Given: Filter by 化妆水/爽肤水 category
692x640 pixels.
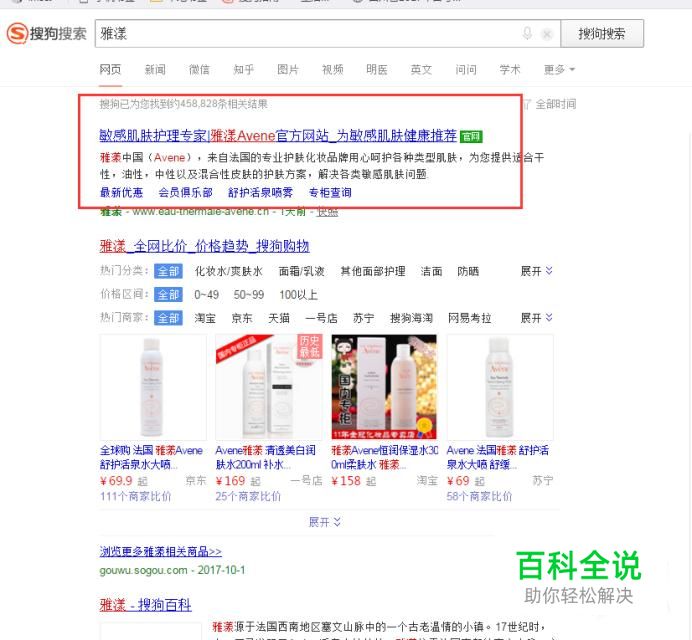Looking at the screenshot, I should pyautogui.click(x=229, y=271).
